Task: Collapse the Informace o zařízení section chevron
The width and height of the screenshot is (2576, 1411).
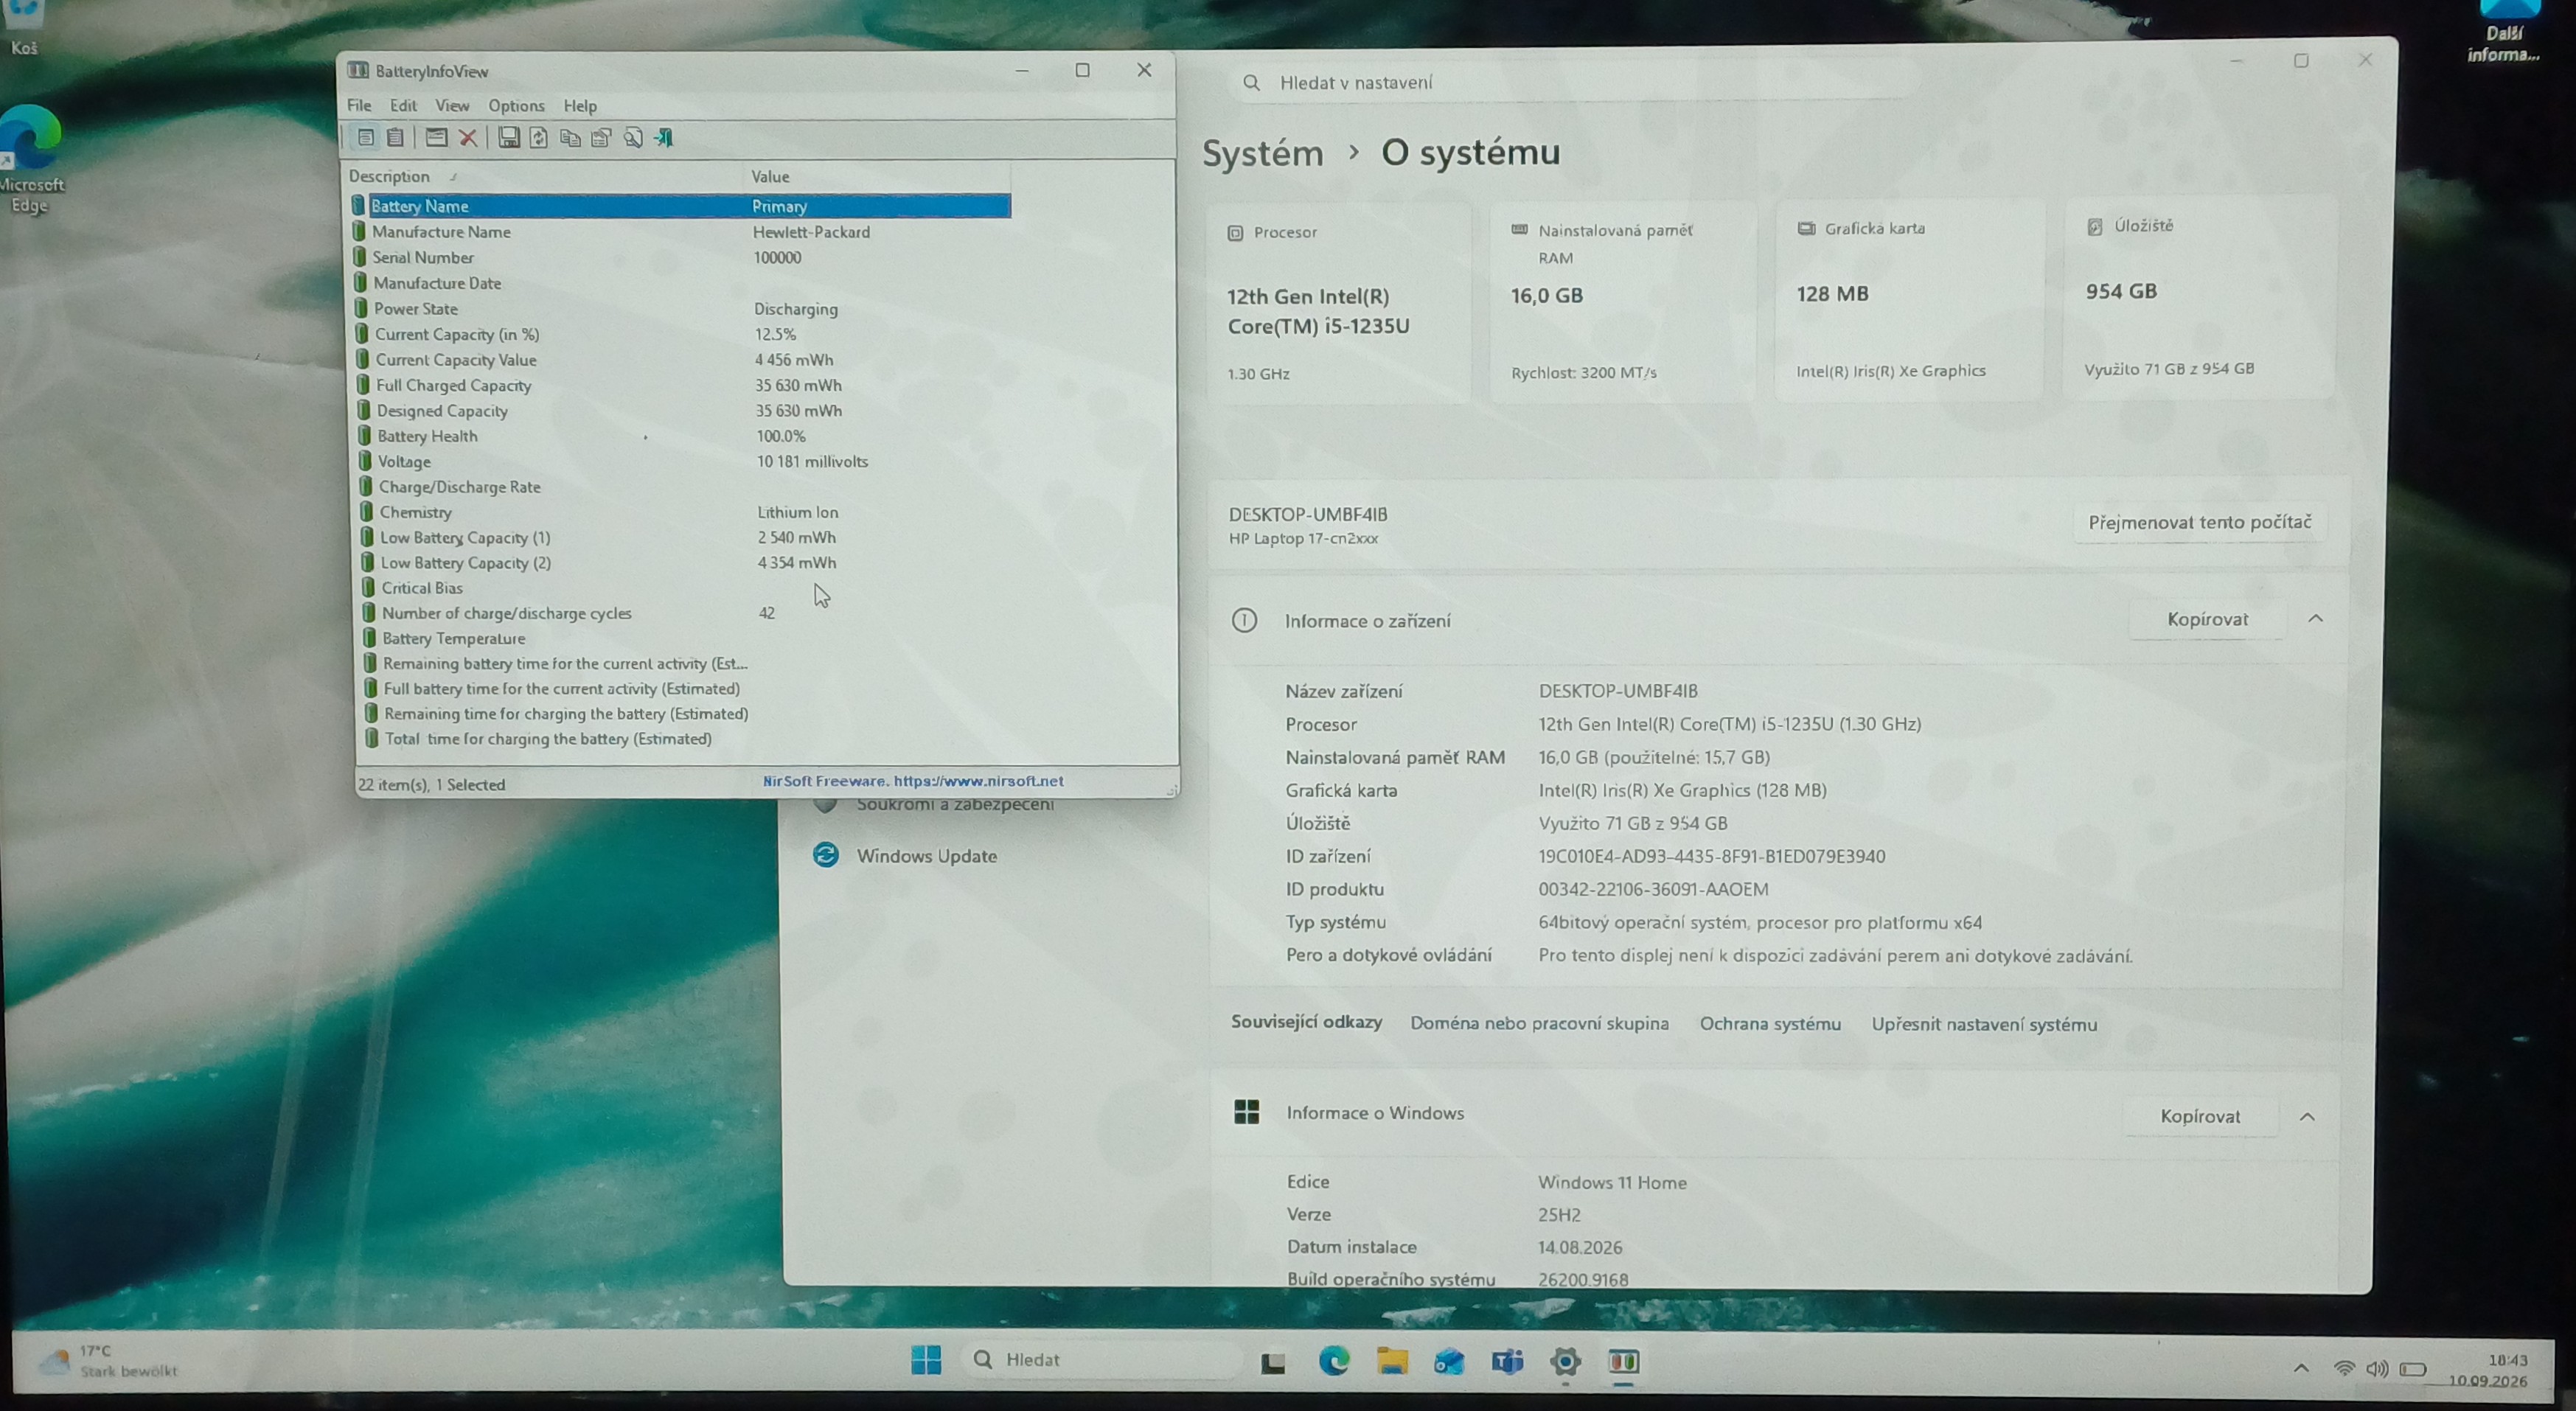Action: click(x=2315, y=619)
